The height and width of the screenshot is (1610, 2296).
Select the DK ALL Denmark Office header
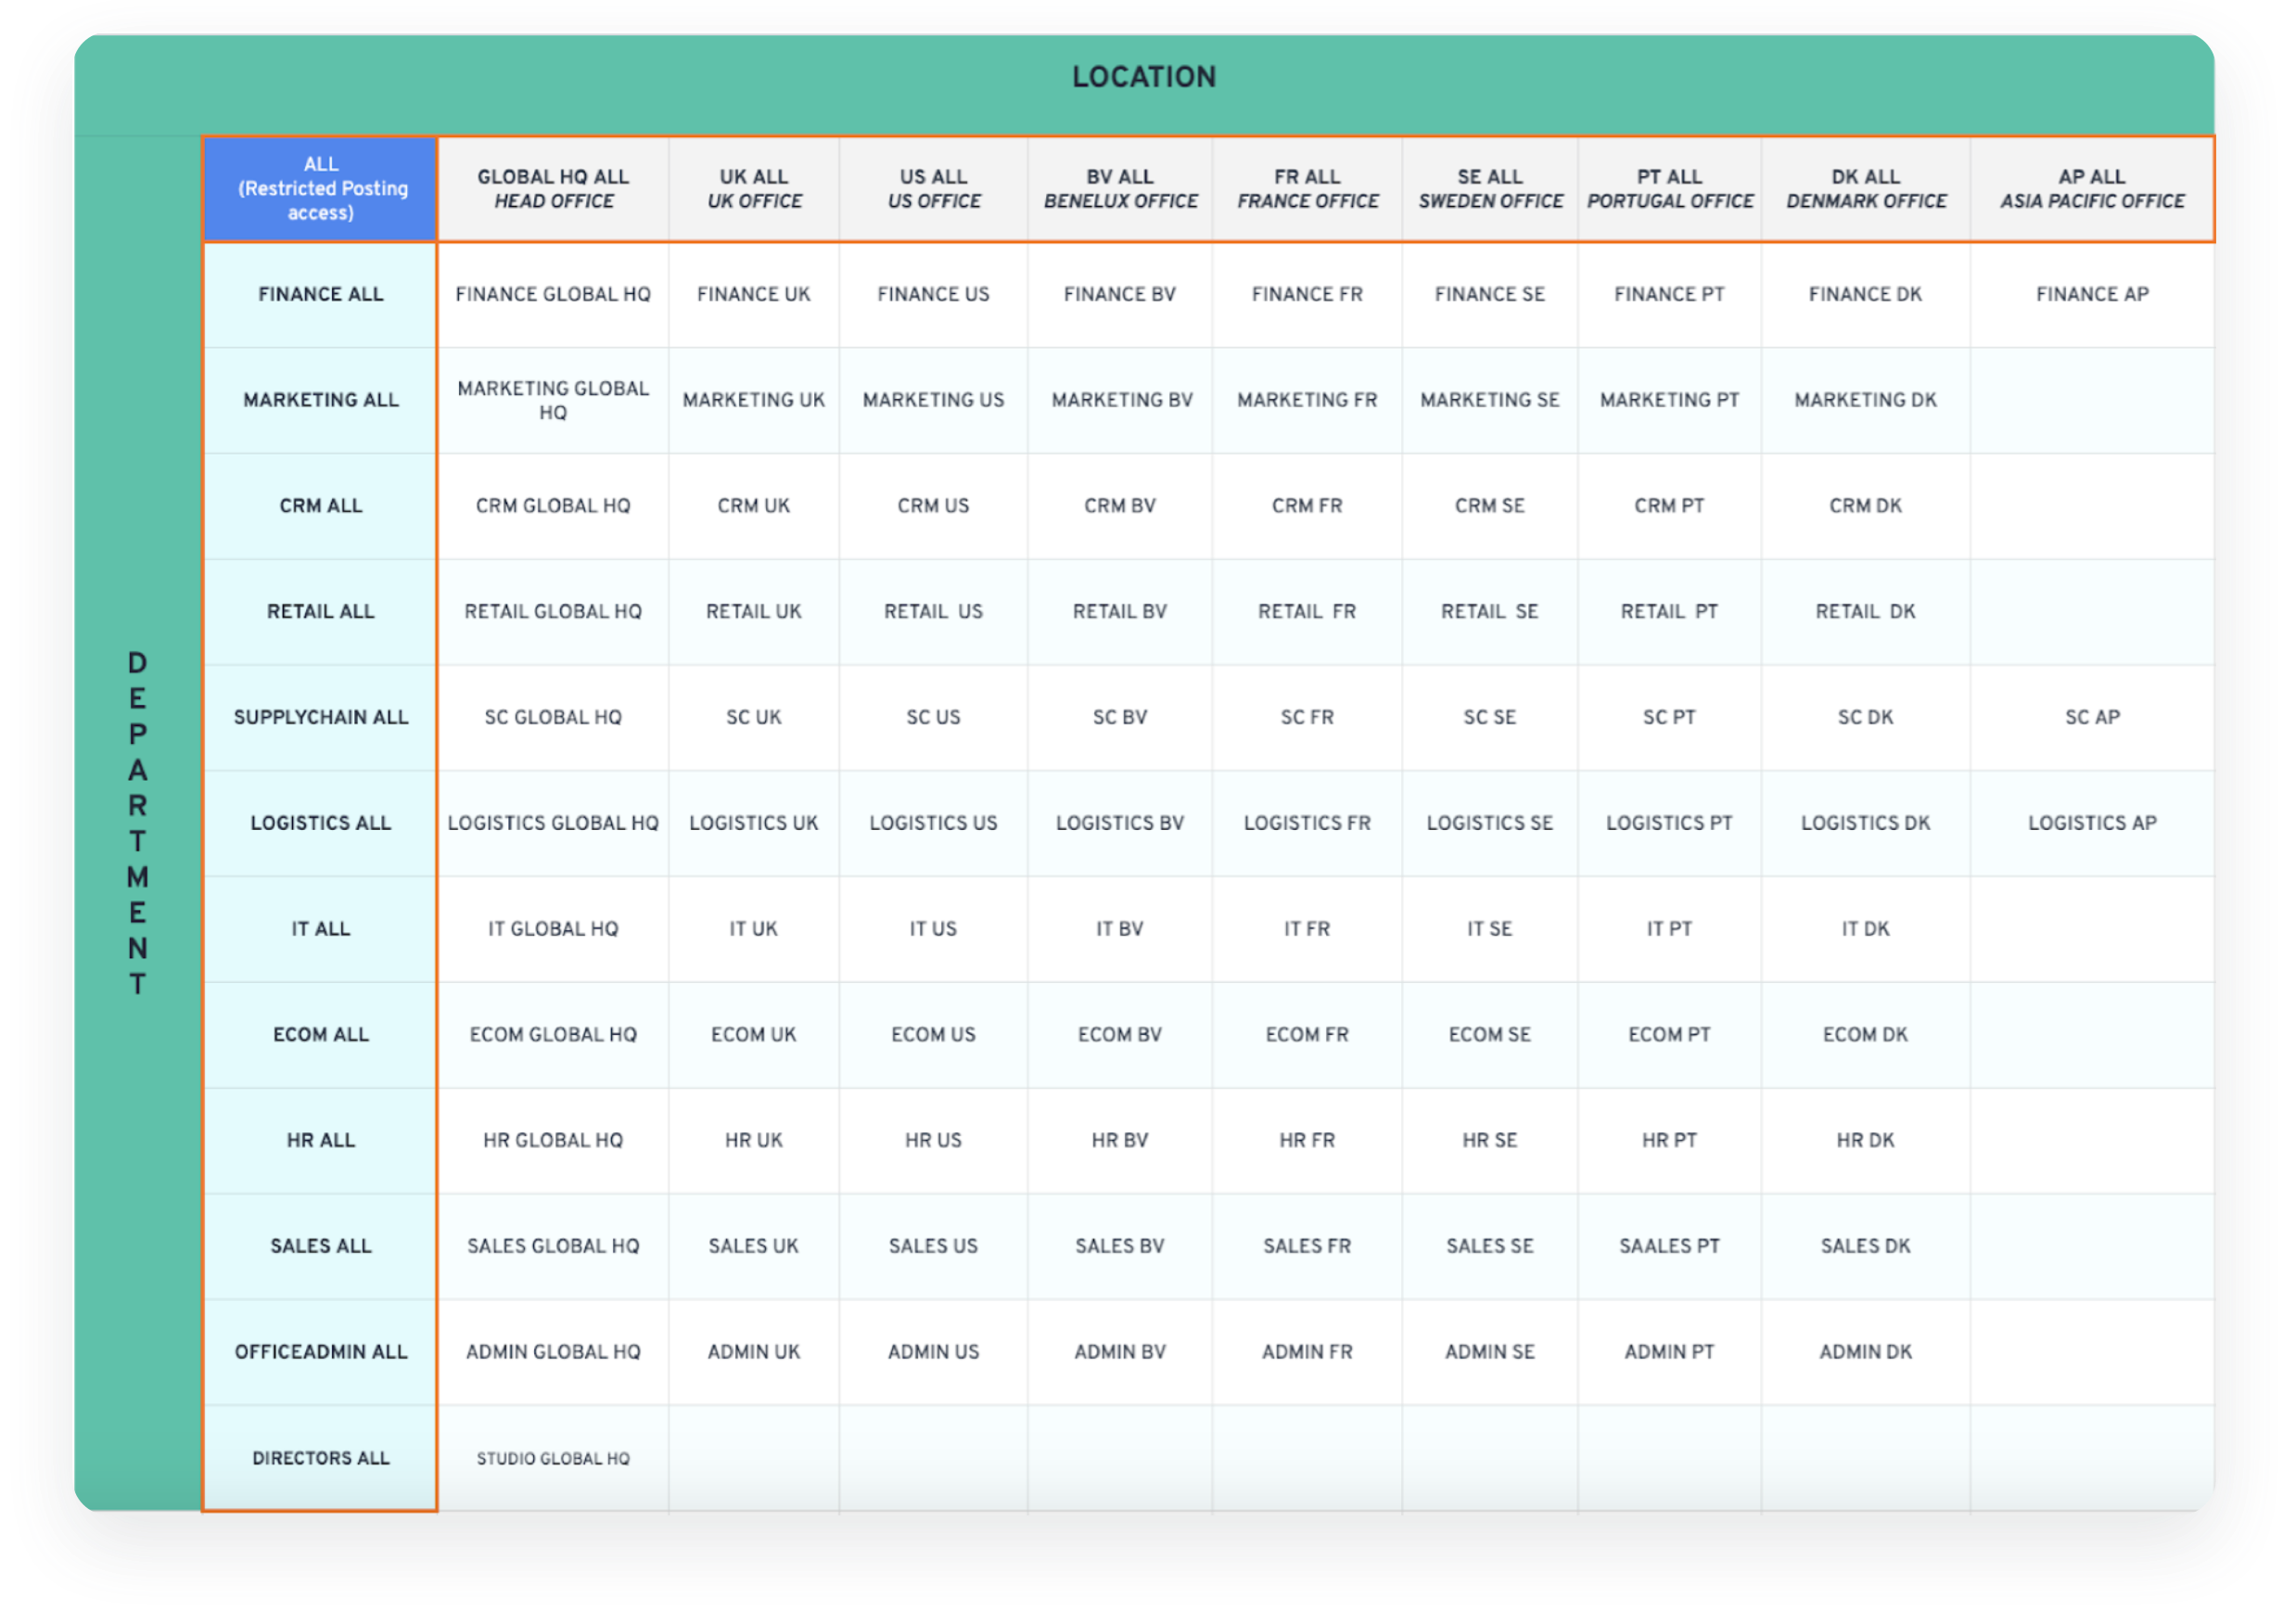coord(1865,189)
